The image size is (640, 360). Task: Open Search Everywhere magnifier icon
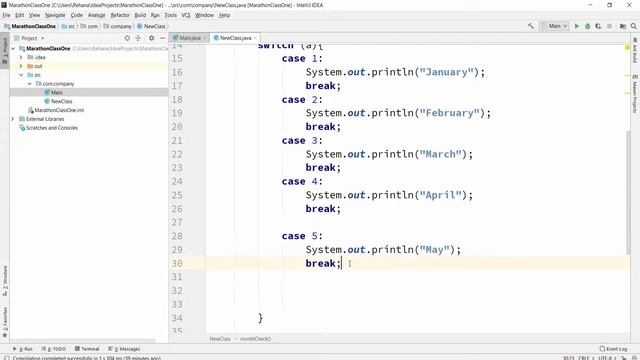click(633, 26)
